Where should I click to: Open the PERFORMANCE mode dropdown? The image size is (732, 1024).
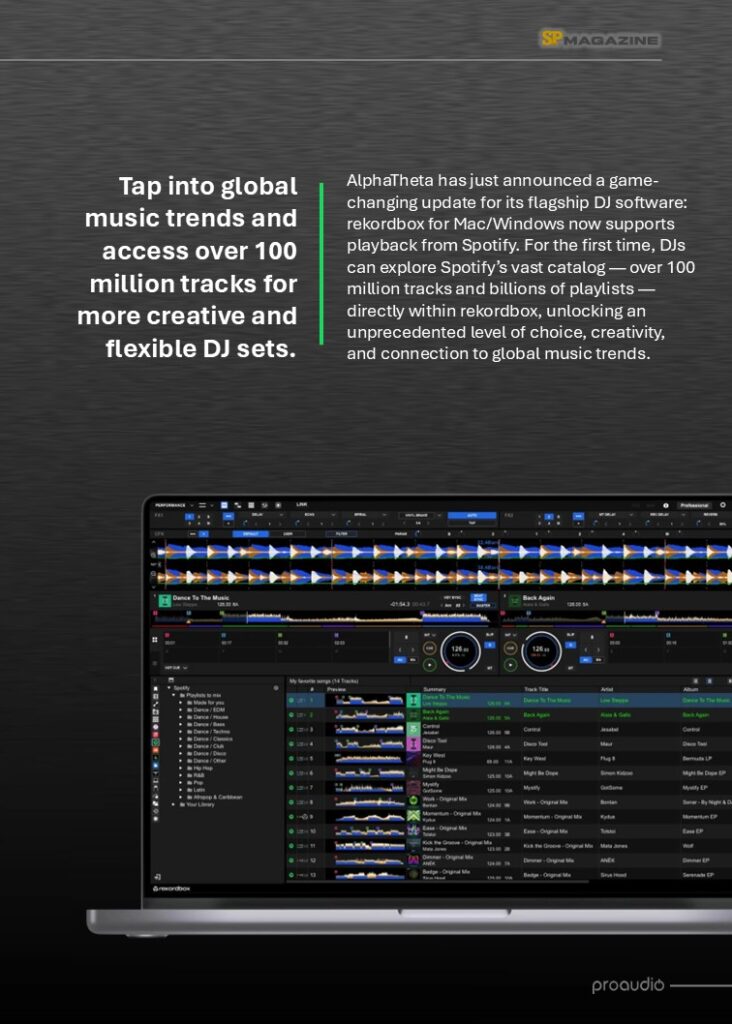click(x=173, y=505)
